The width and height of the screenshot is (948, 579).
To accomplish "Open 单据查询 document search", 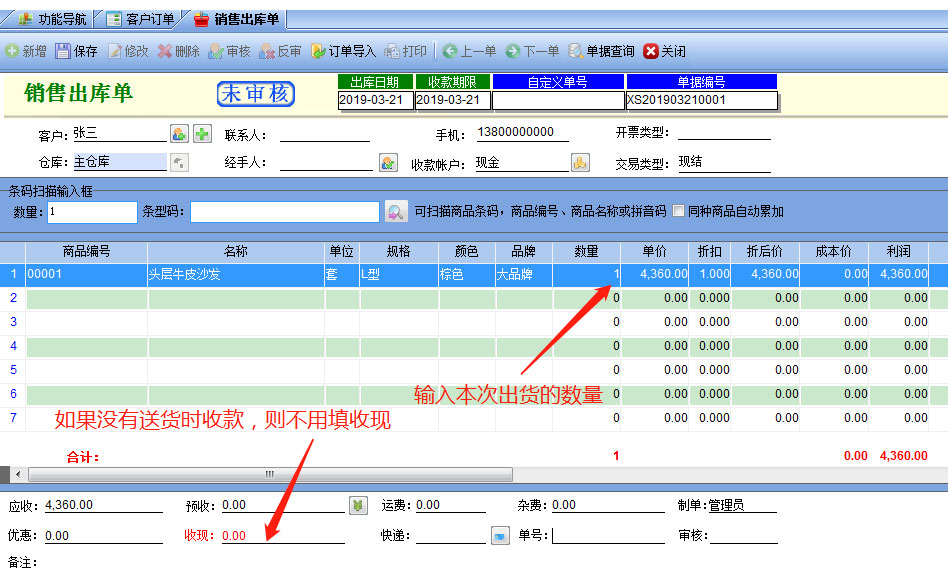I will coord(576,51).
